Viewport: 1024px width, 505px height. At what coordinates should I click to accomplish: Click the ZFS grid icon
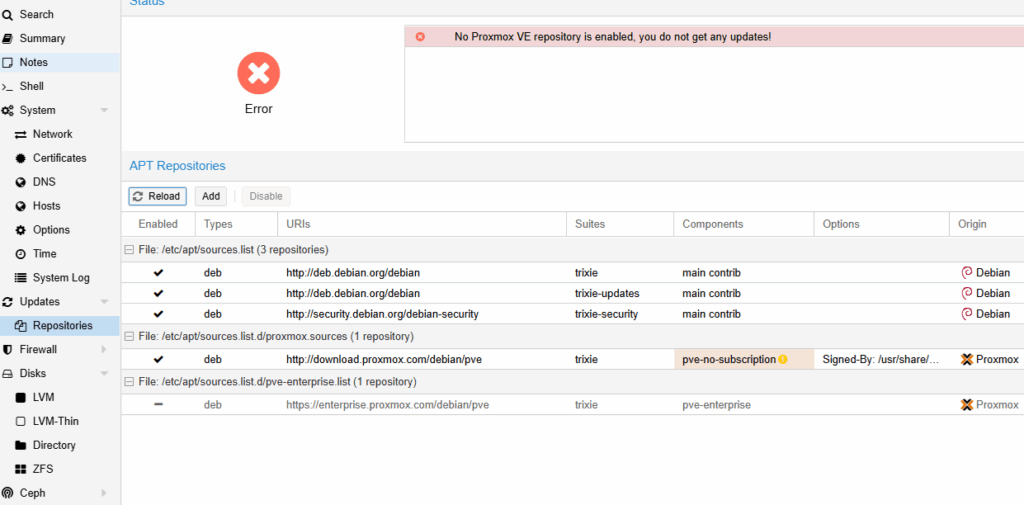point(20,469)
